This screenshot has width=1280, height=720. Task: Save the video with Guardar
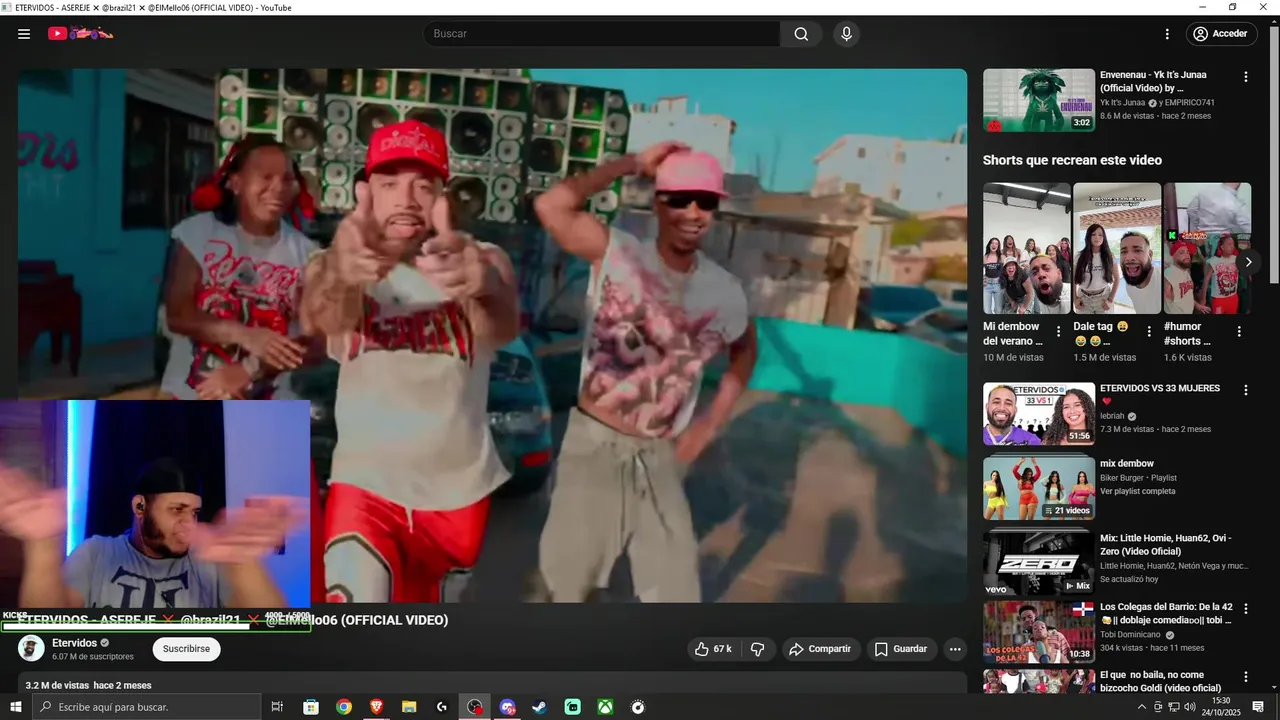[x=901, y=649]
